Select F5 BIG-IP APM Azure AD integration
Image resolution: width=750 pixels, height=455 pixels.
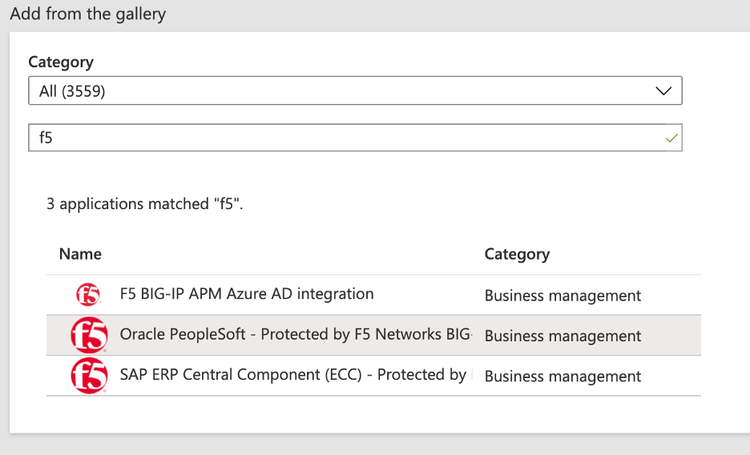pos(246,294)
